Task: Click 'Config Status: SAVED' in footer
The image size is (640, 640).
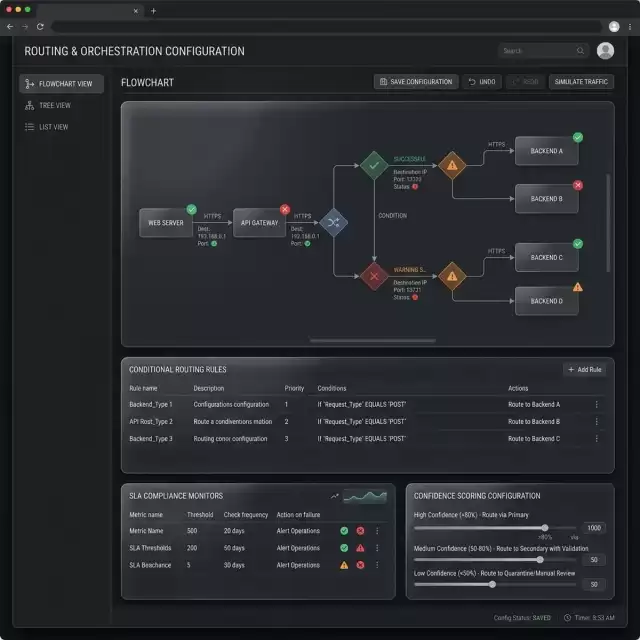Action: pos(522,618)
